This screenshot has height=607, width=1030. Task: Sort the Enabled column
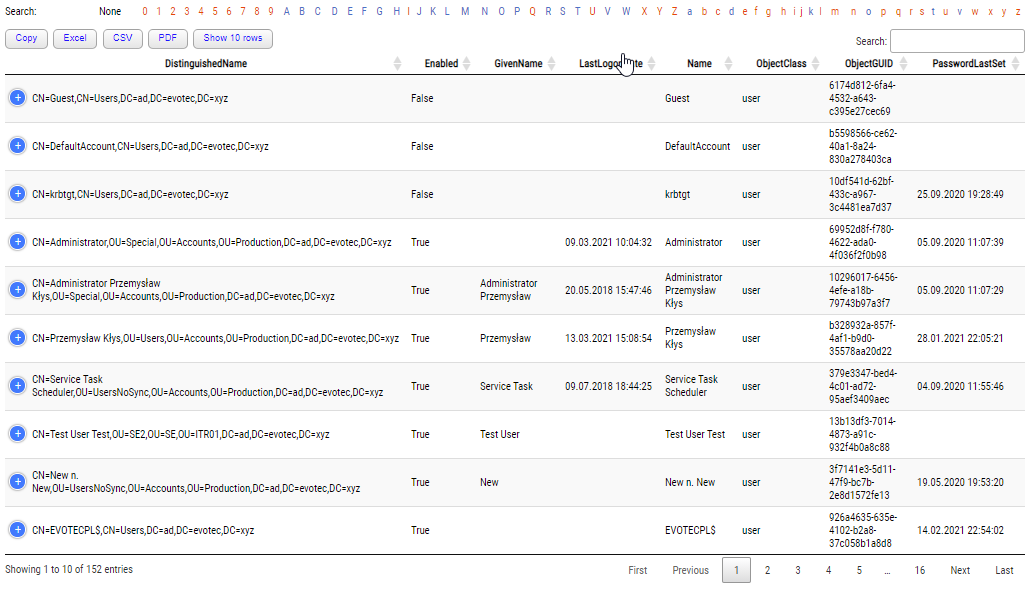click(x=440, y=62)
